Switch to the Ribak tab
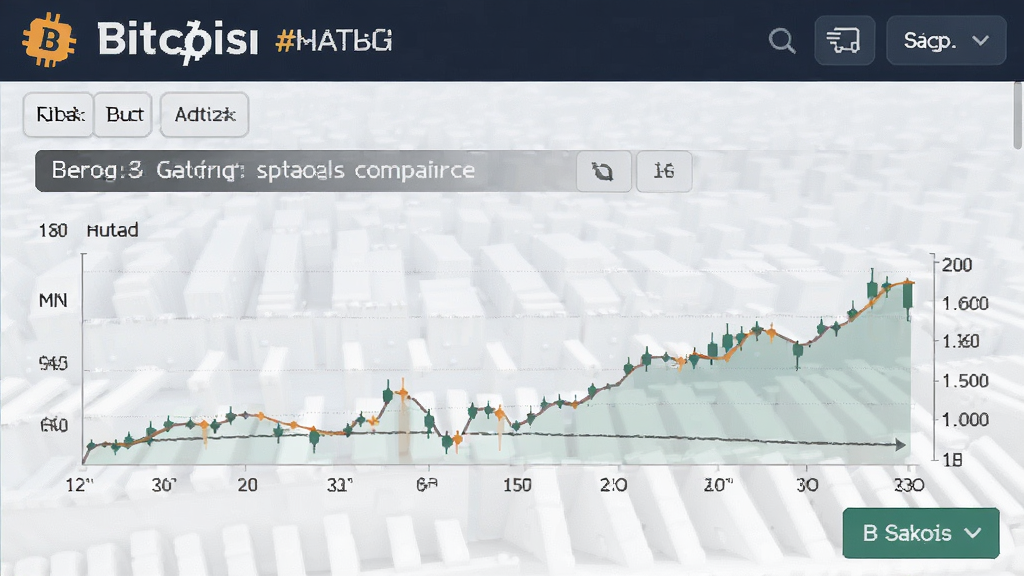Image resolution: width=1024 pixels, height=576 pixels. pos(58,114)
